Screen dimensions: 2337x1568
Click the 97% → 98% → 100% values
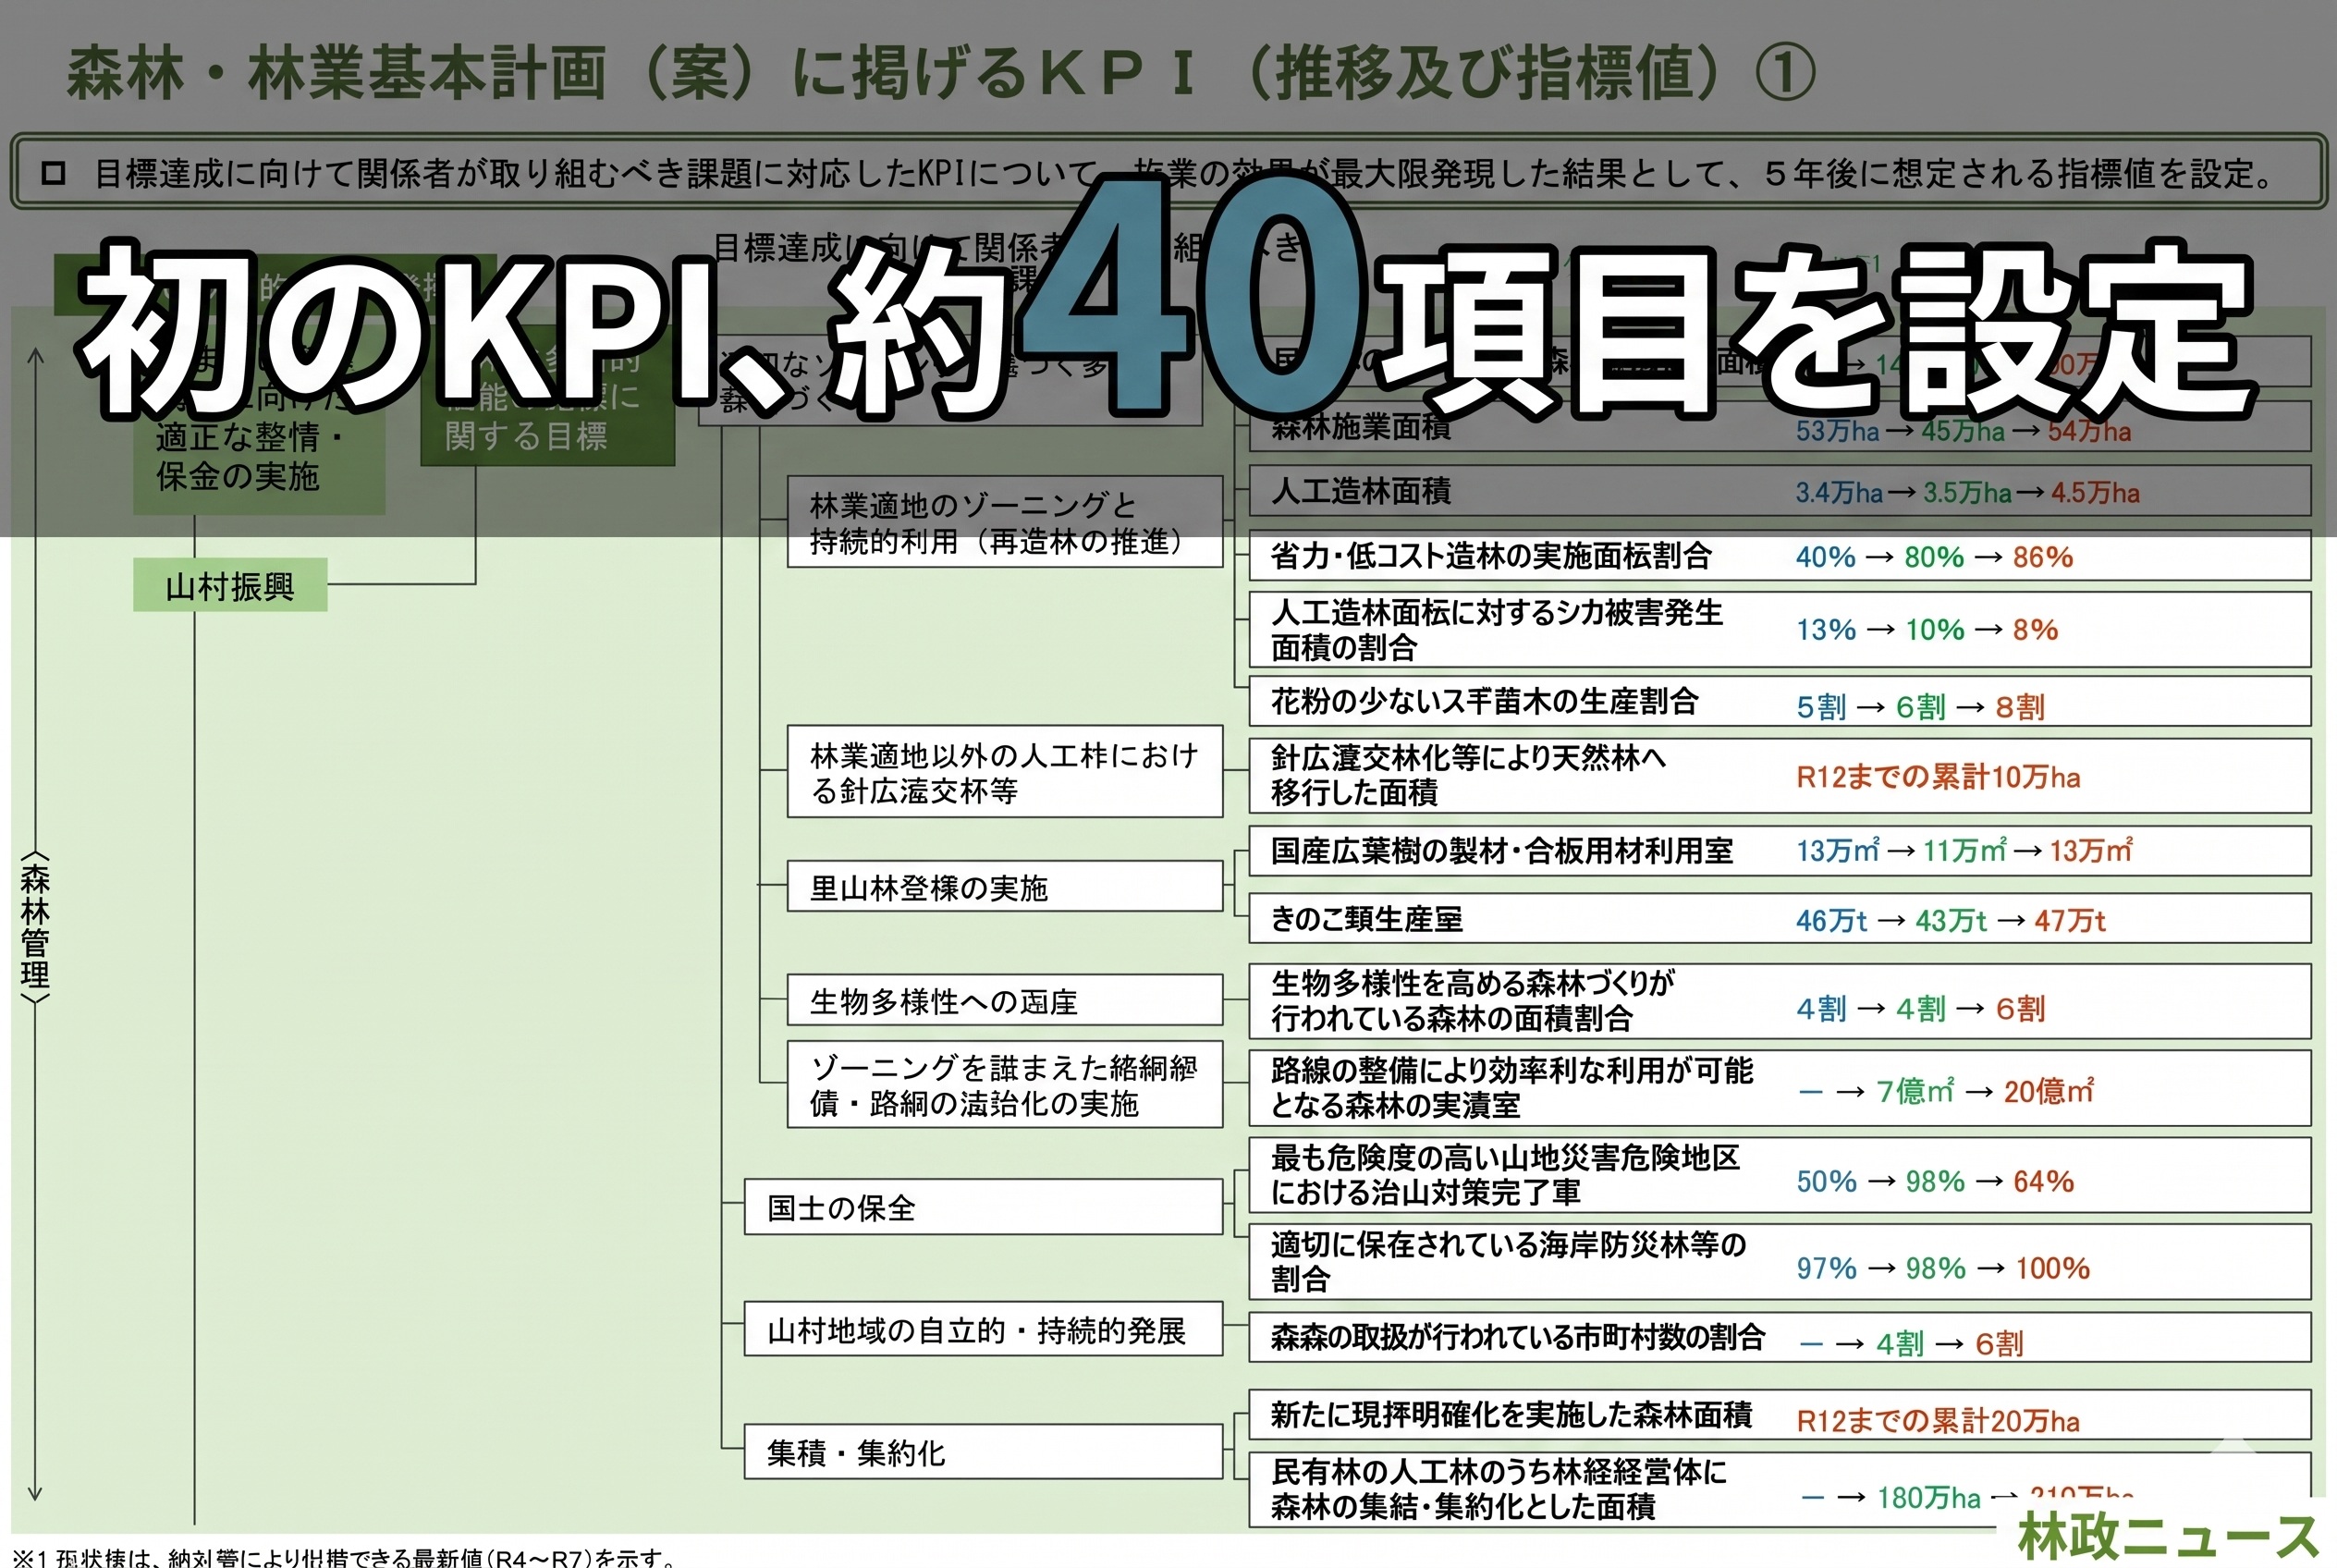point(1942,1268)
